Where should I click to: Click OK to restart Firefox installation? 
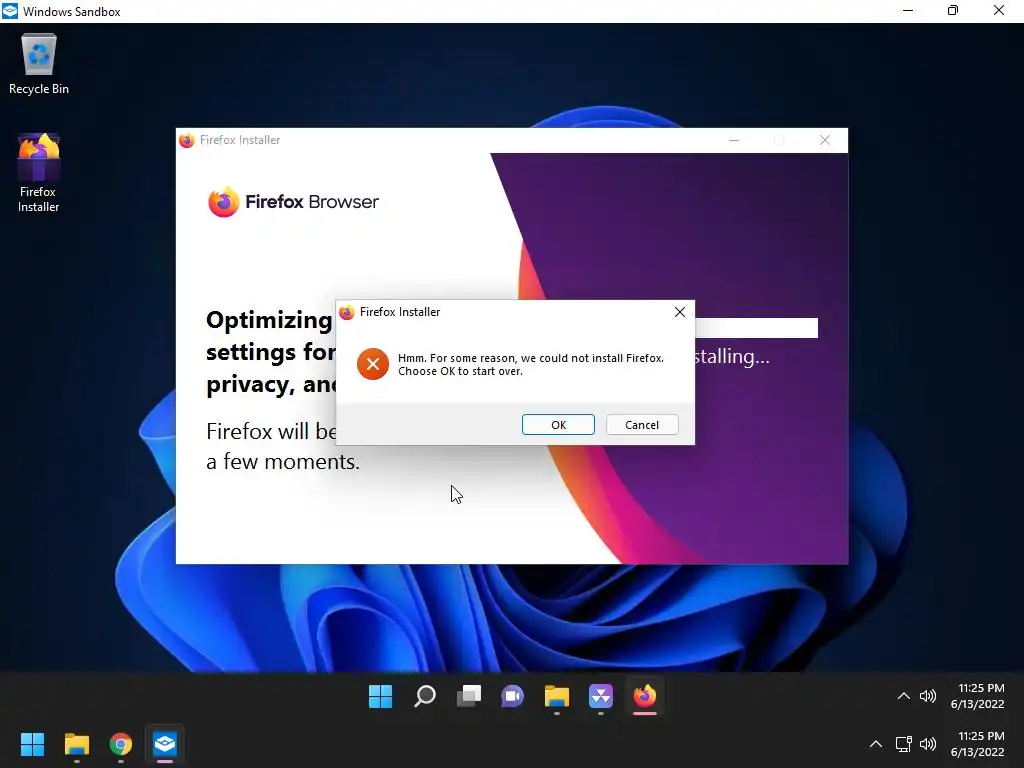point(558,424)
